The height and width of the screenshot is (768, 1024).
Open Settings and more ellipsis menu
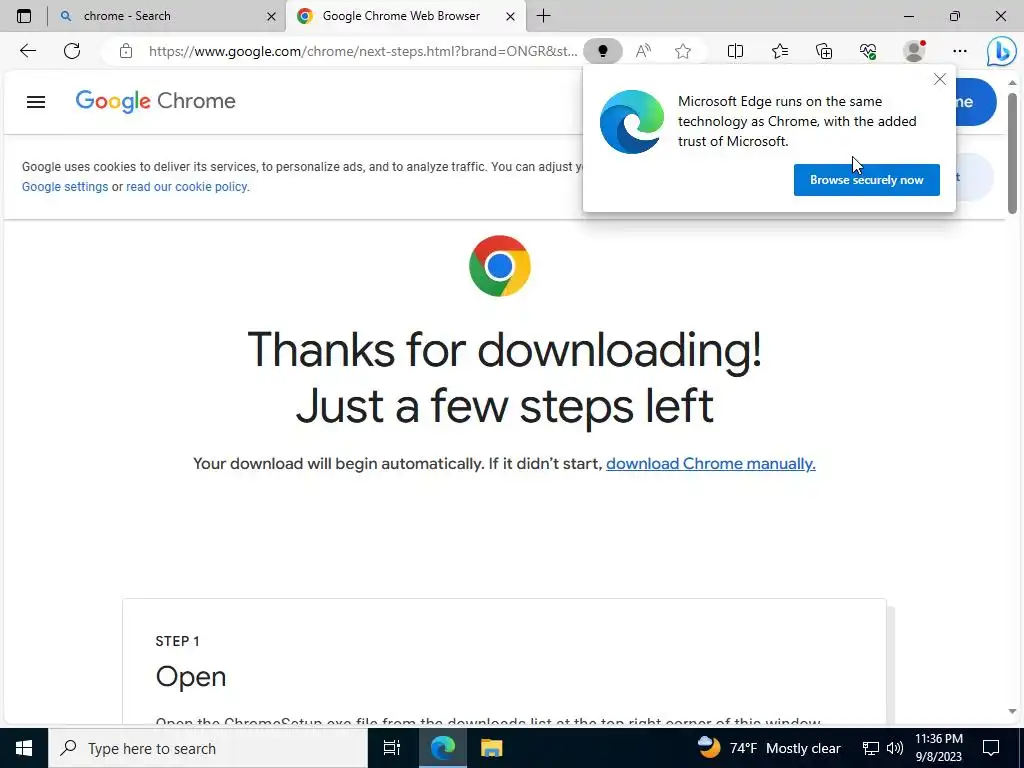959,51
